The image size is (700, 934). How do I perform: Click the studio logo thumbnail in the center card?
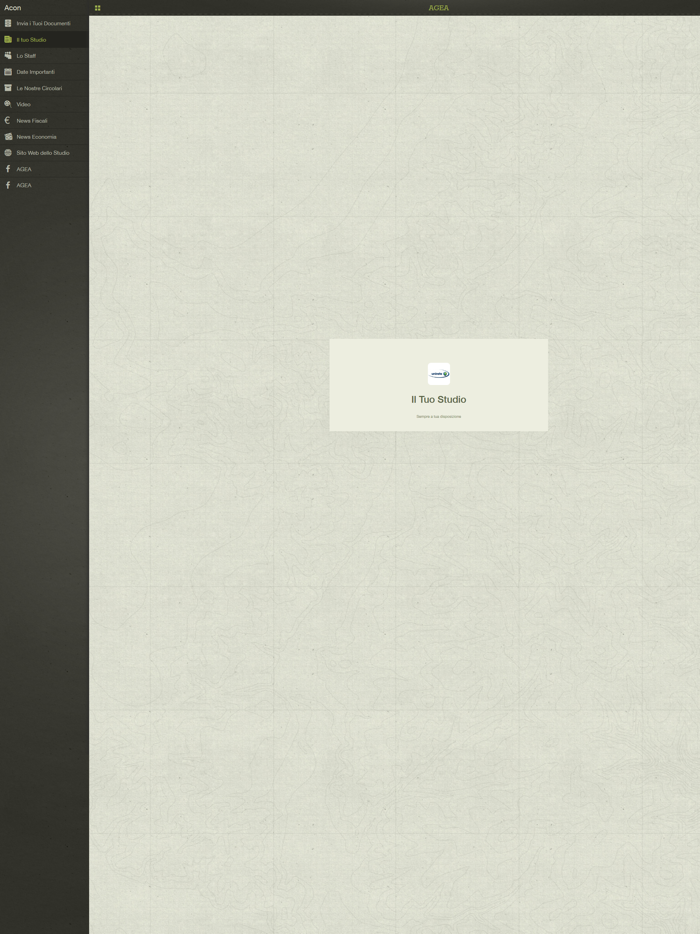438,374
